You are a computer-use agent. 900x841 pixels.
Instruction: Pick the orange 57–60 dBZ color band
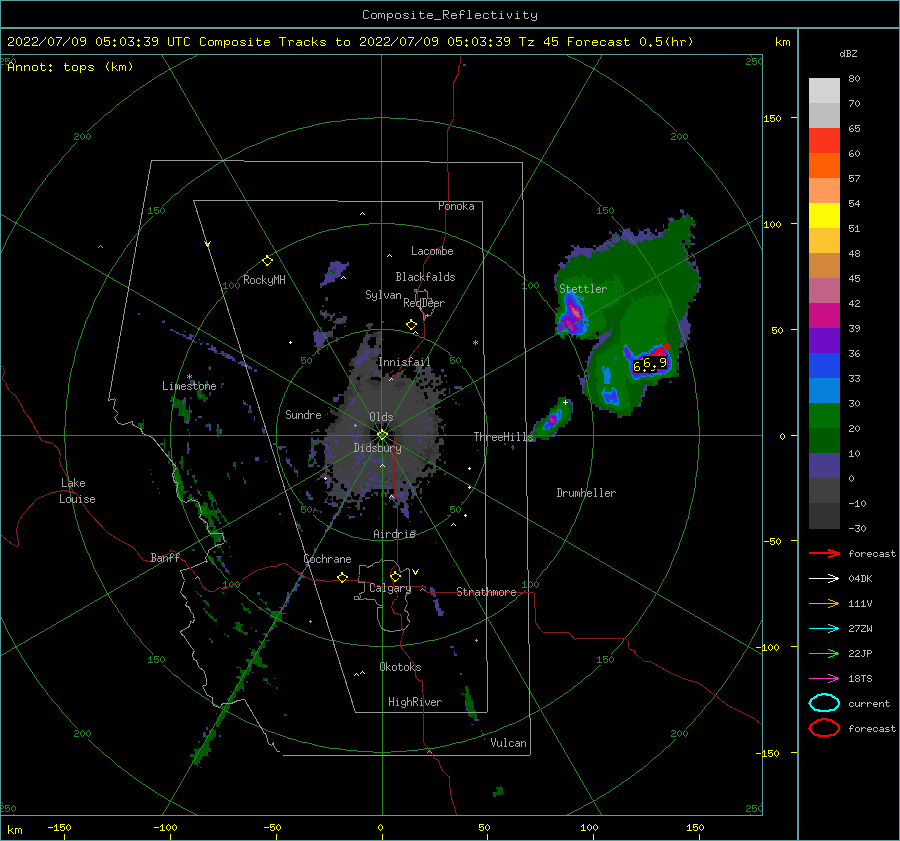pyautogui.click(x=824, y=166)
